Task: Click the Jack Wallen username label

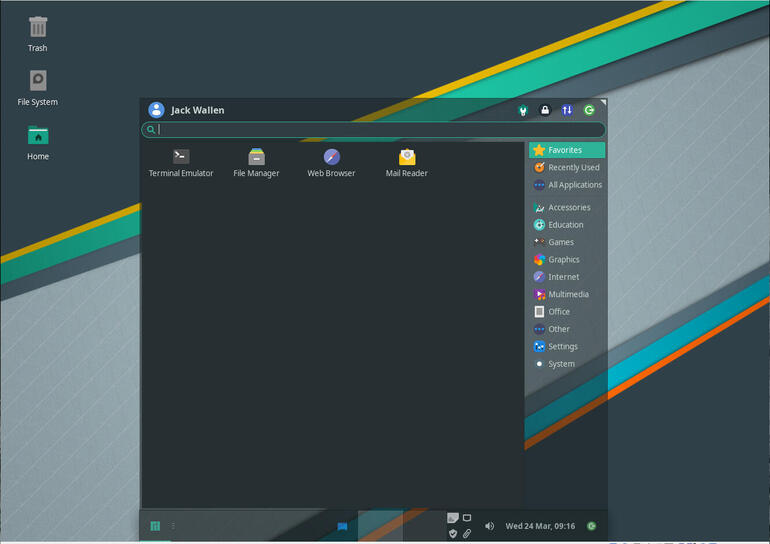Action: tap(197, 110)
